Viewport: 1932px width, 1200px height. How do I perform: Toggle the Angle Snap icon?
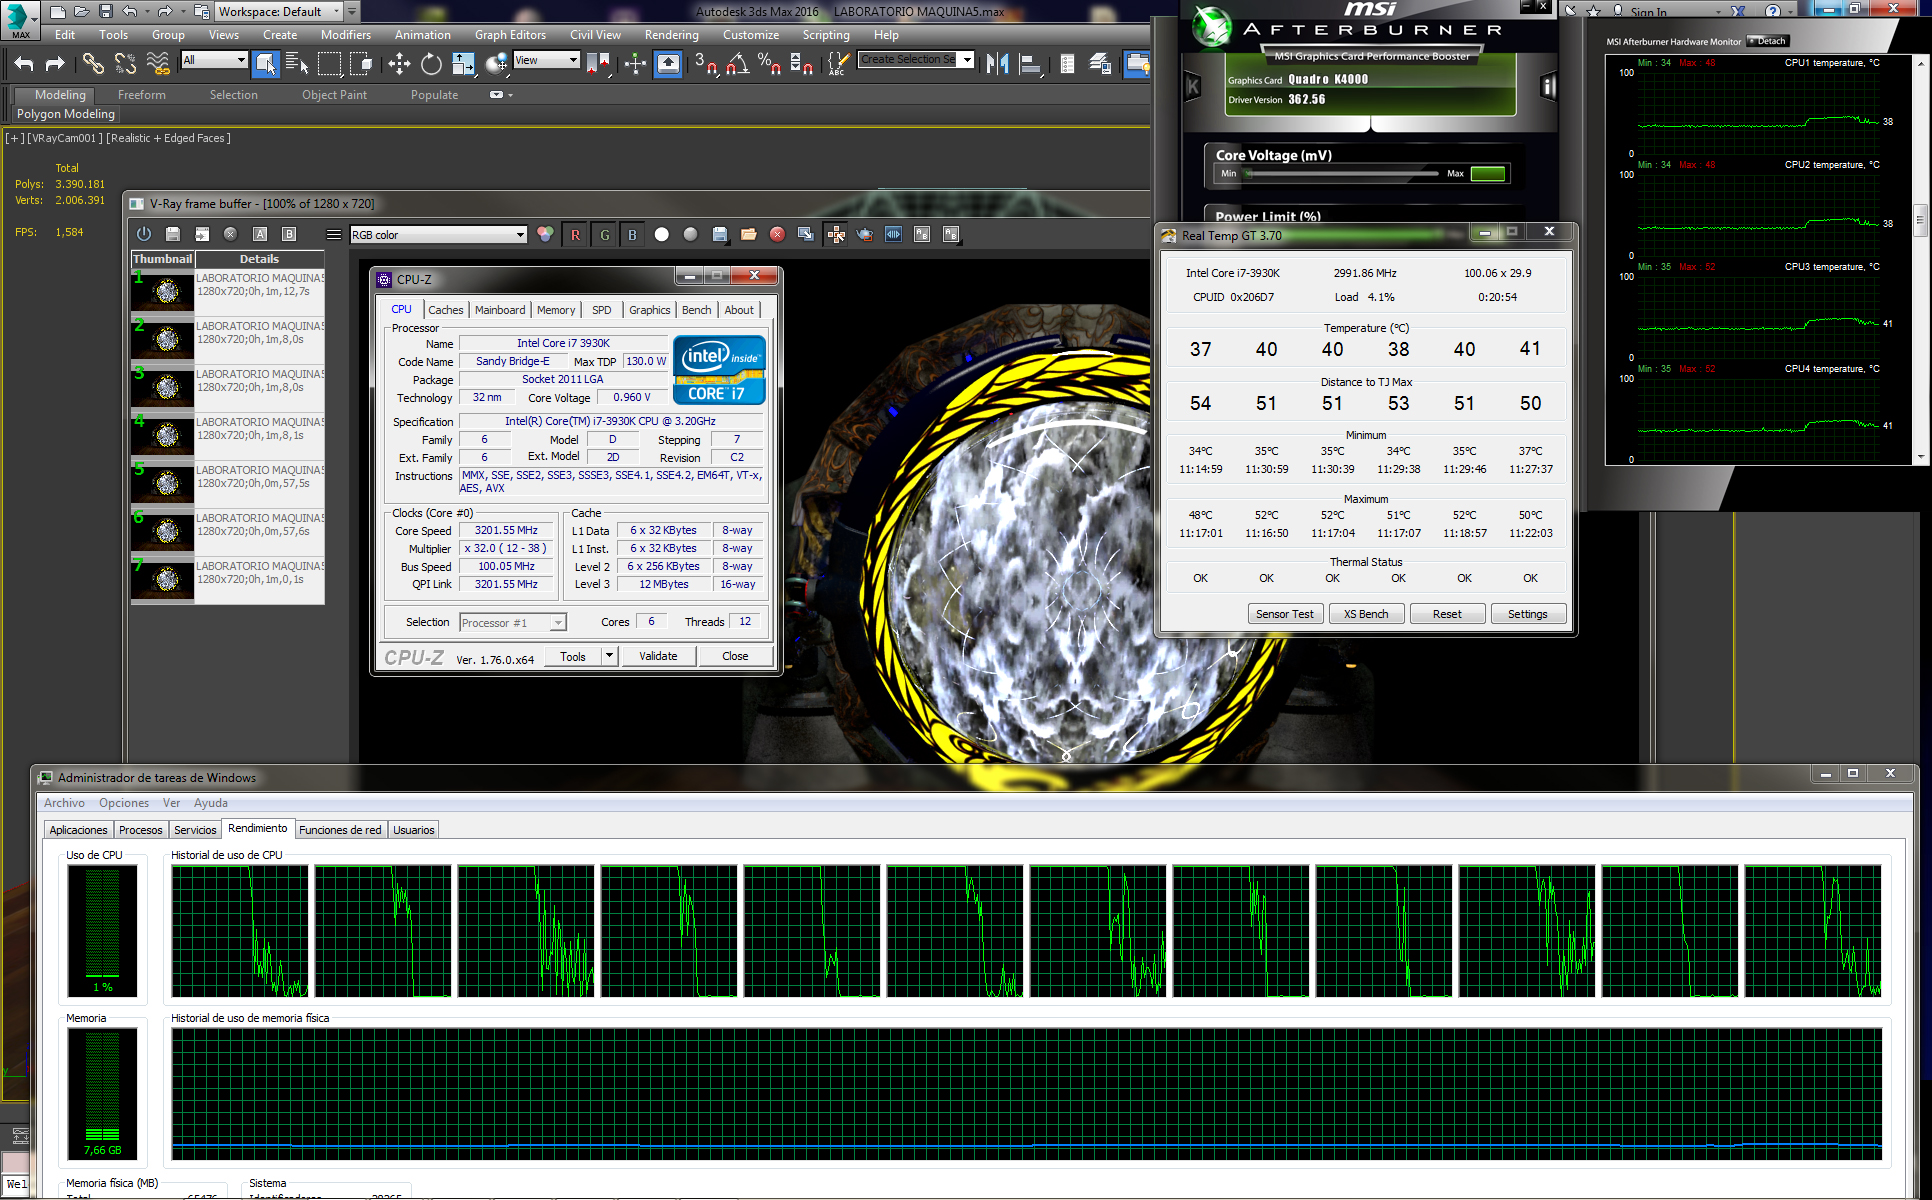pyautogui.click(x=738, y=64)
